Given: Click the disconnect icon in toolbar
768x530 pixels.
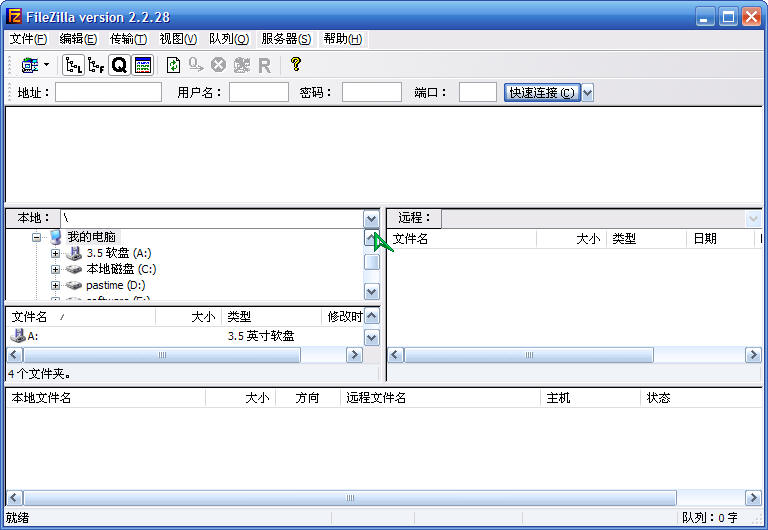Looking at the screenshot, I should pyautogui.click(x=241, y=65).
